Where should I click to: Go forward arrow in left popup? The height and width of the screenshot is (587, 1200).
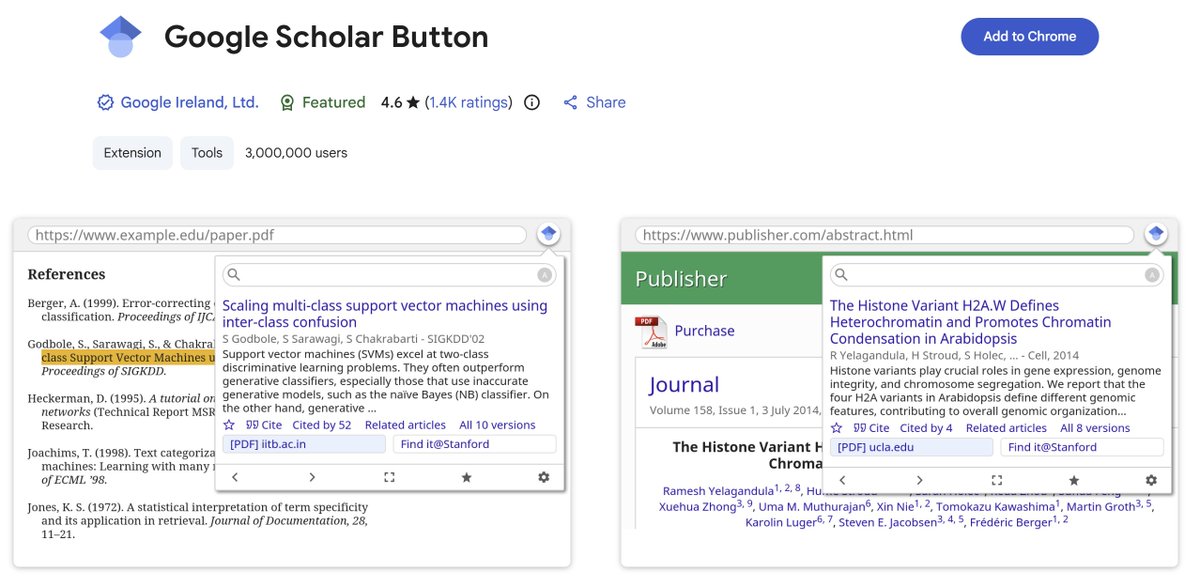312,478
